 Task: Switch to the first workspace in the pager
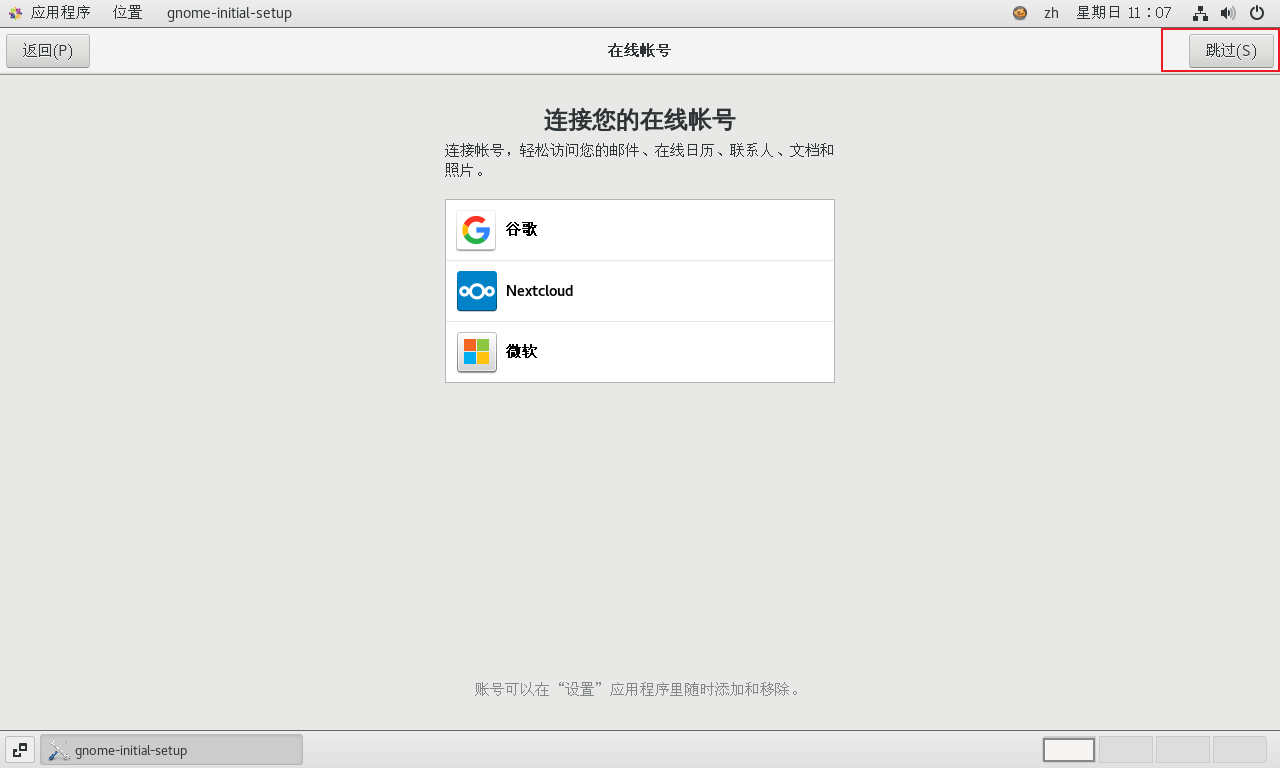[1069, 750]
